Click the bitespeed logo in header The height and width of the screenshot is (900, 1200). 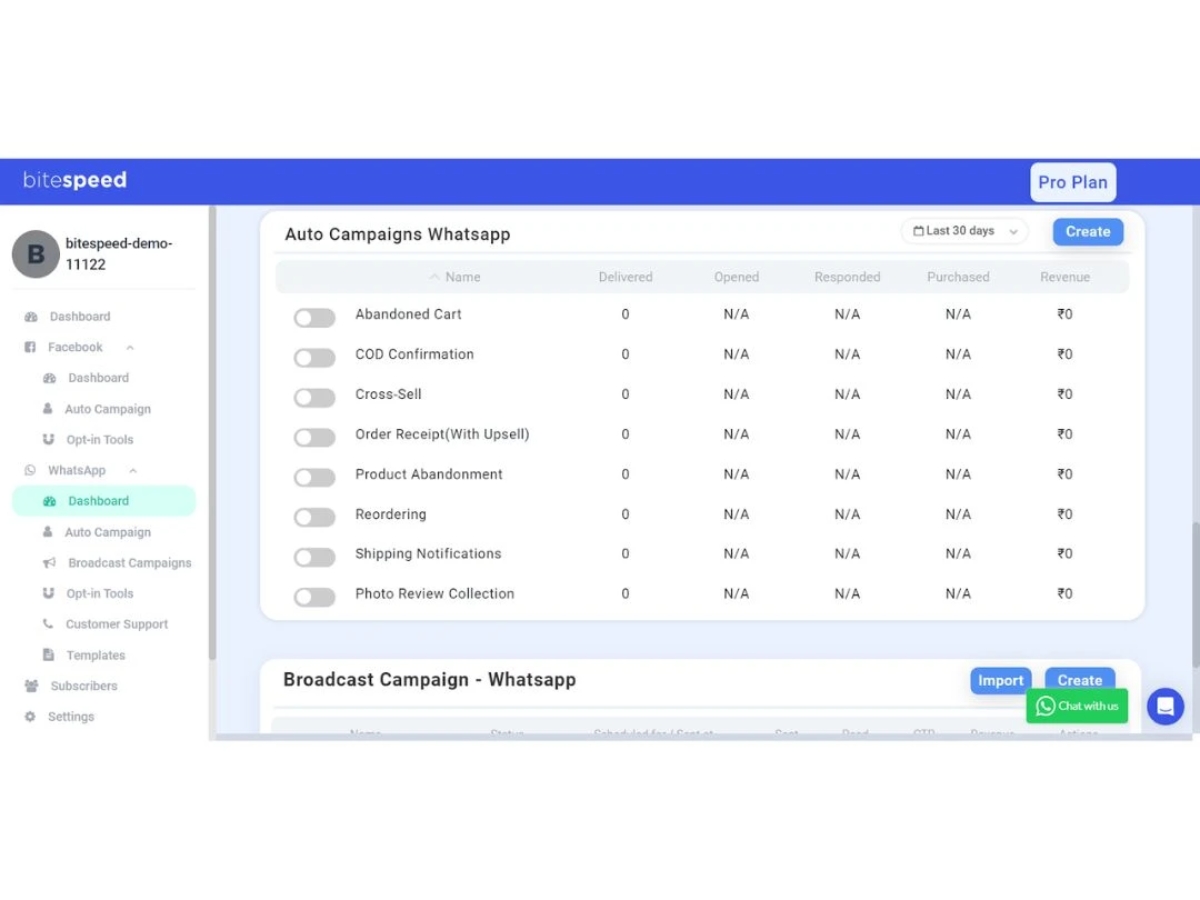click(x=75, y=180)
